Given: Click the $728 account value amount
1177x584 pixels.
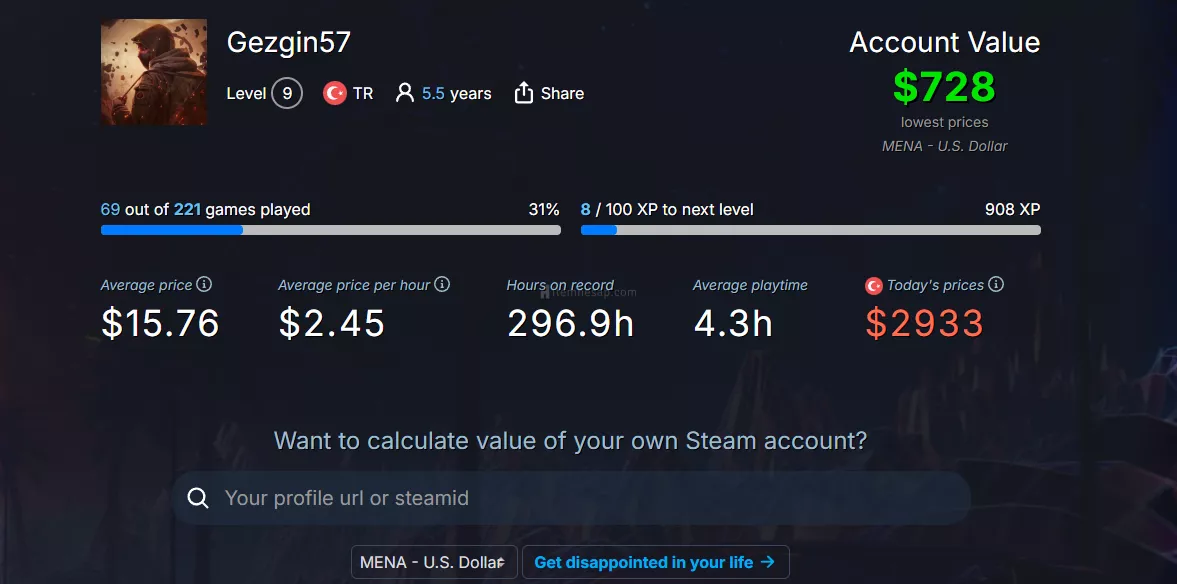Looking at the screenshot, I should (x=944, y=86).
